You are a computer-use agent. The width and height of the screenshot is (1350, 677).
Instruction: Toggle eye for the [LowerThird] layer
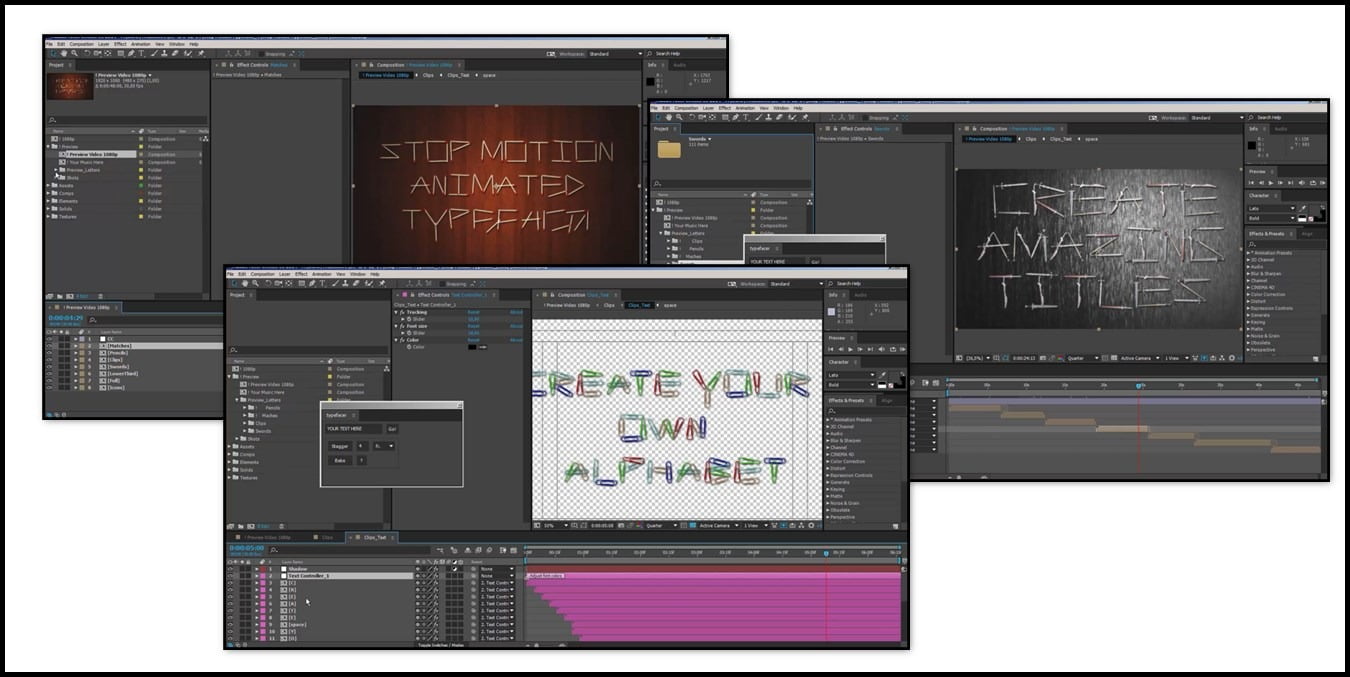coord(49,373)
